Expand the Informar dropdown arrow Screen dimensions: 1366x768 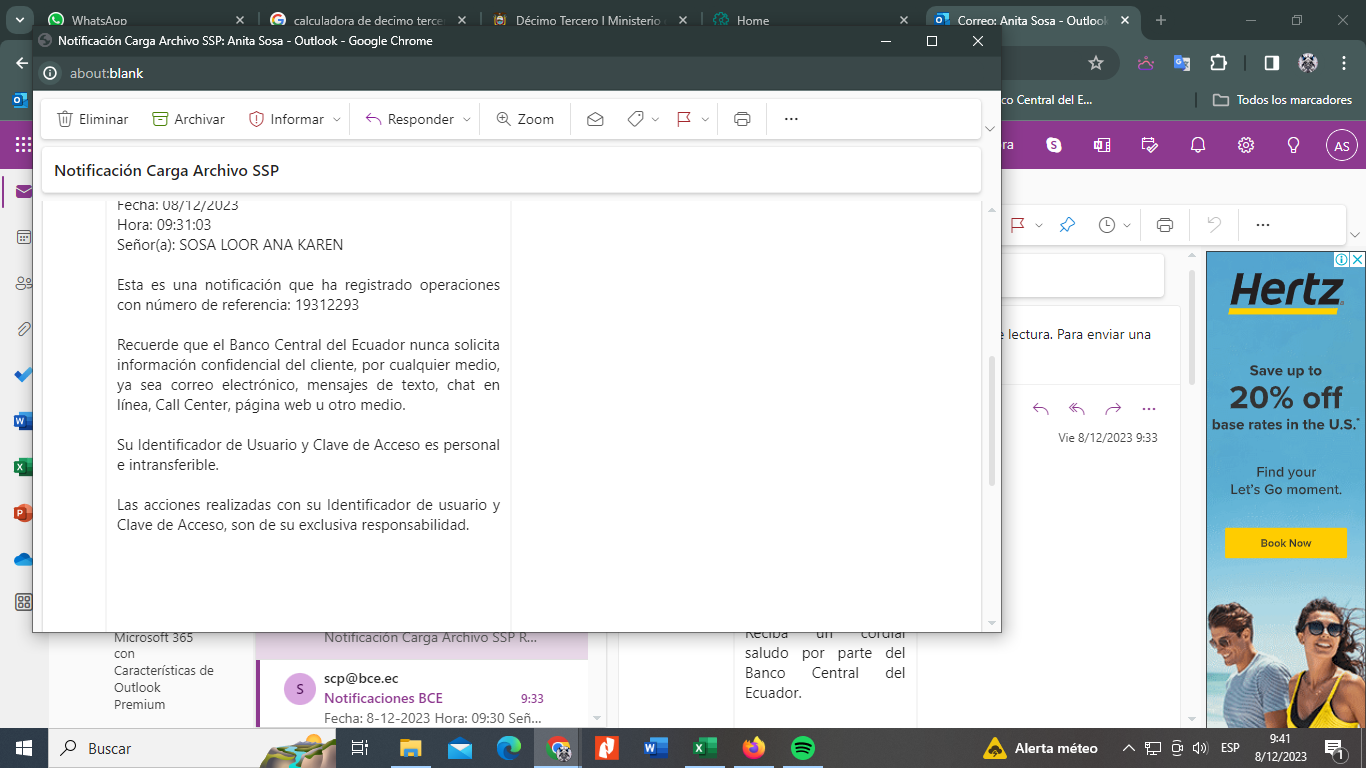tap(337, 120)
